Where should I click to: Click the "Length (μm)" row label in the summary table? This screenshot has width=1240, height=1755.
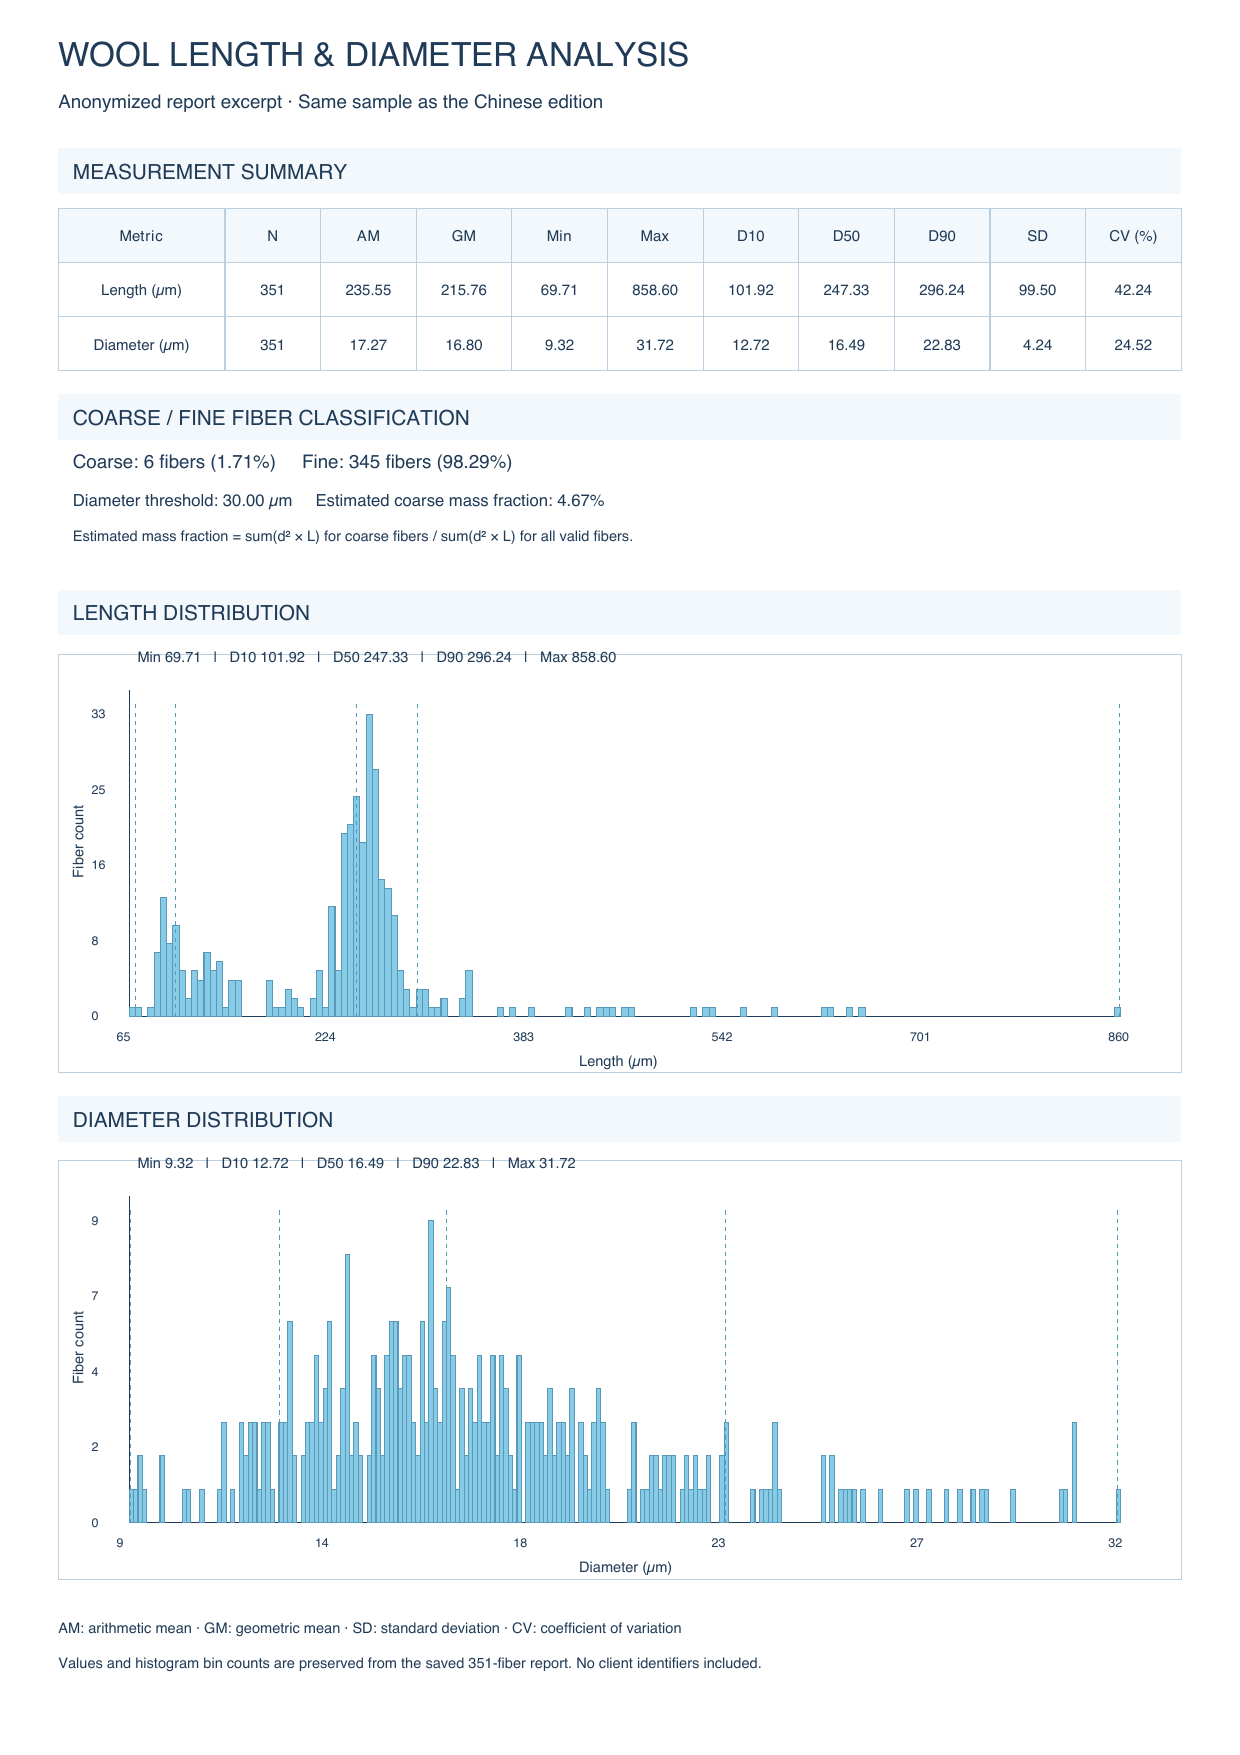[141, 290]
